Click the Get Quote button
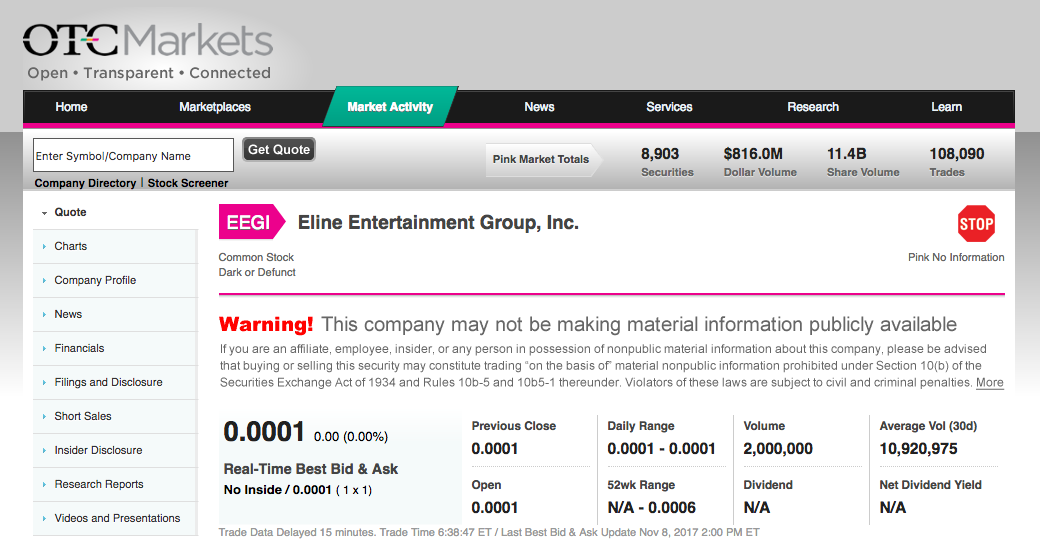This screenshot has height=554, width=1040. pos(279,149)
